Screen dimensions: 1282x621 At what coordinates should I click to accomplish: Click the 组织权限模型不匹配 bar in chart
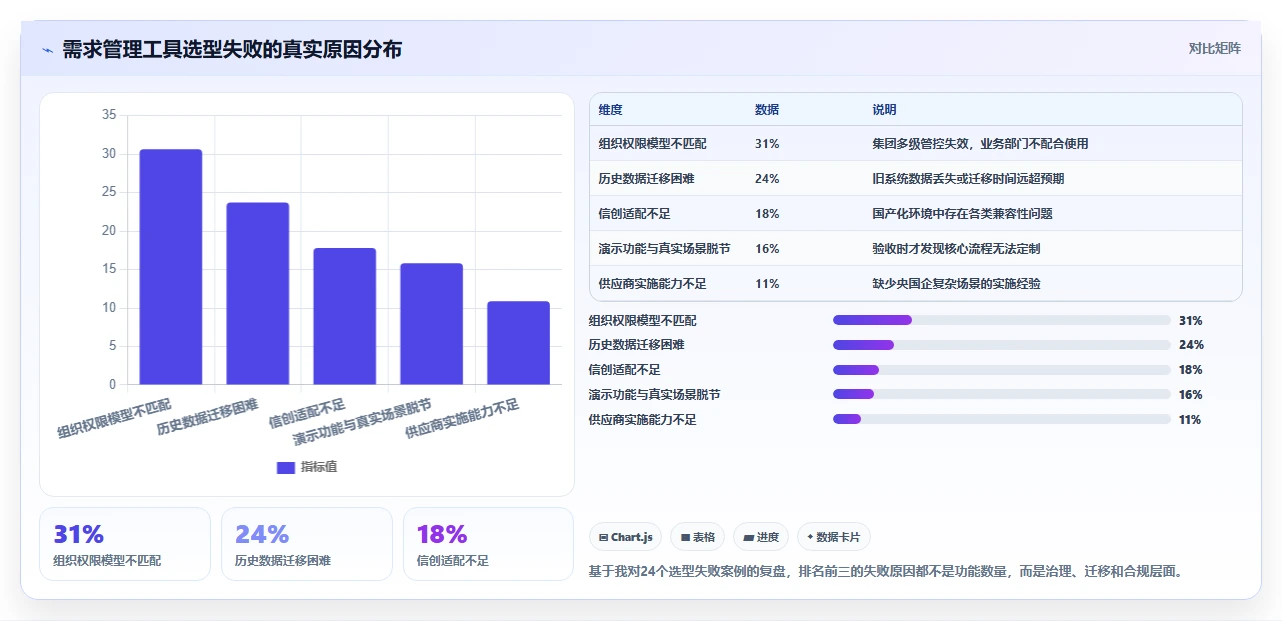point(171,267)
